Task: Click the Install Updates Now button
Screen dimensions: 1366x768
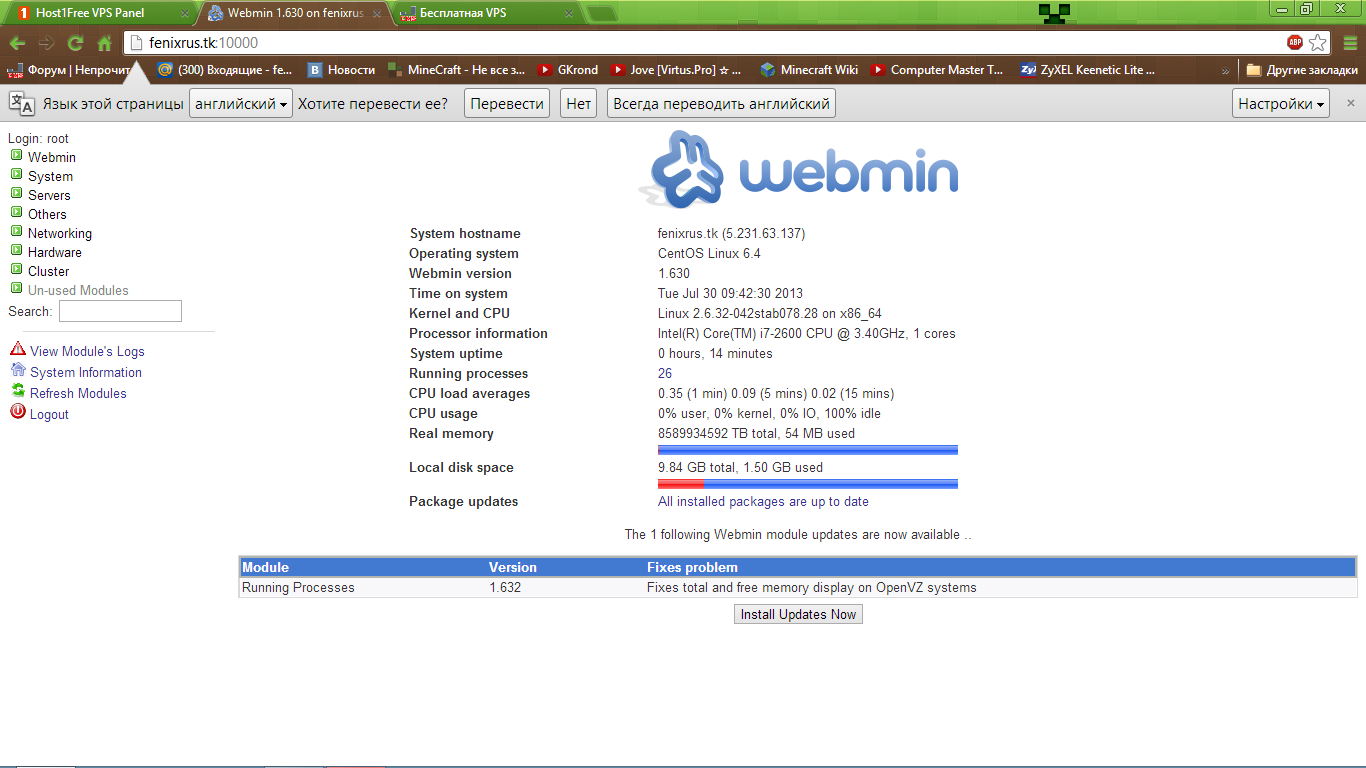Action: [798, 614]
